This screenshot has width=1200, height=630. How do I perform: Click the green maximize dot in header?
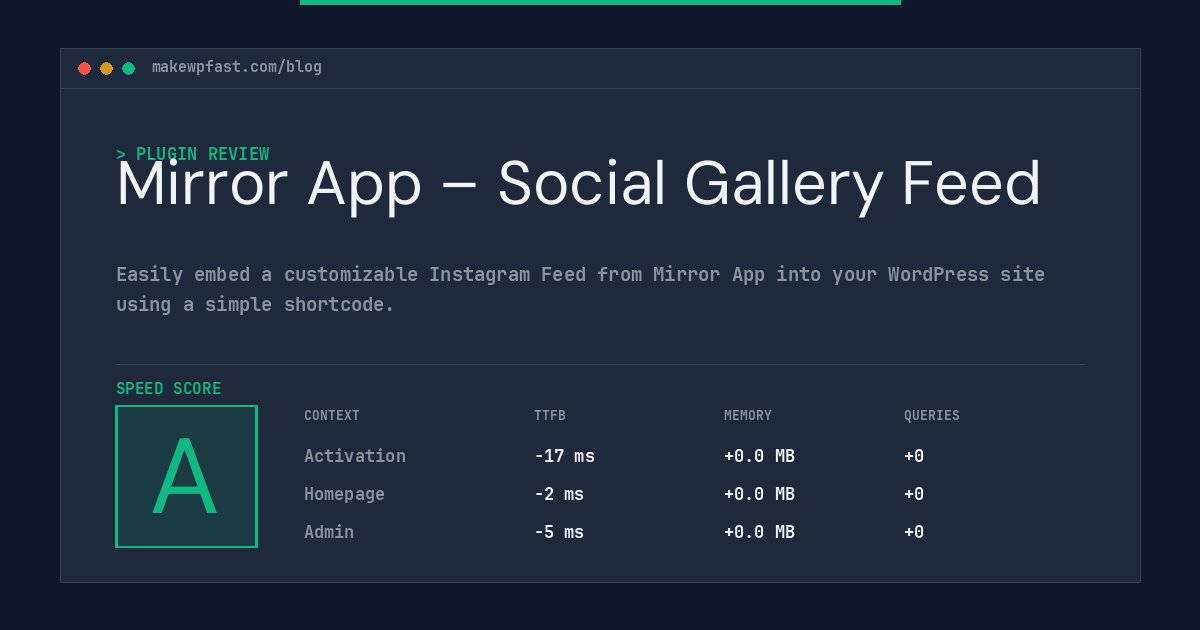[128, 68]
